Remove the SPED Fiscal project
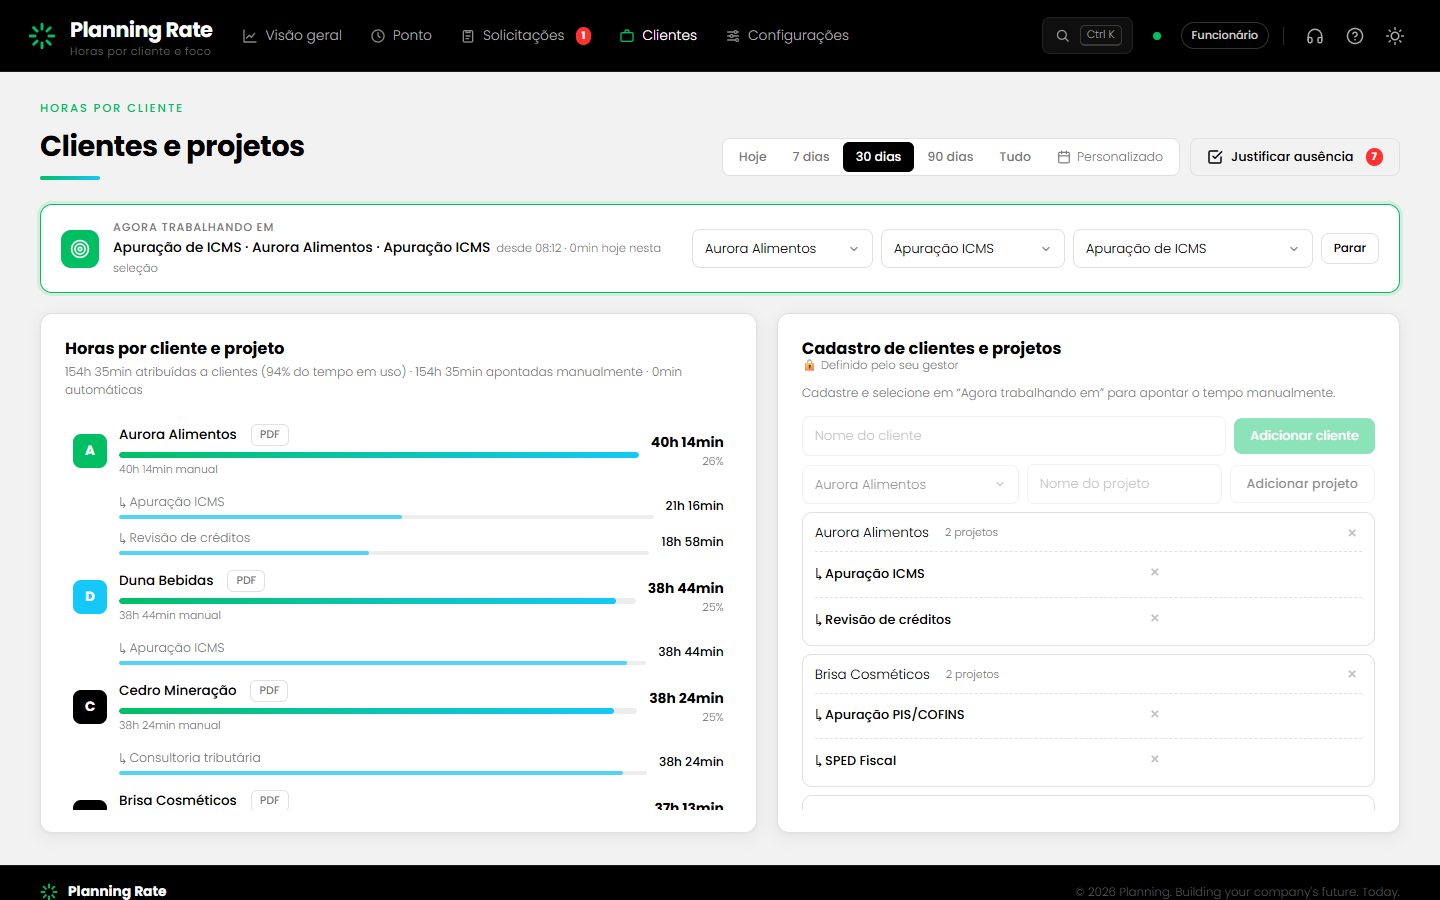 1155,759
